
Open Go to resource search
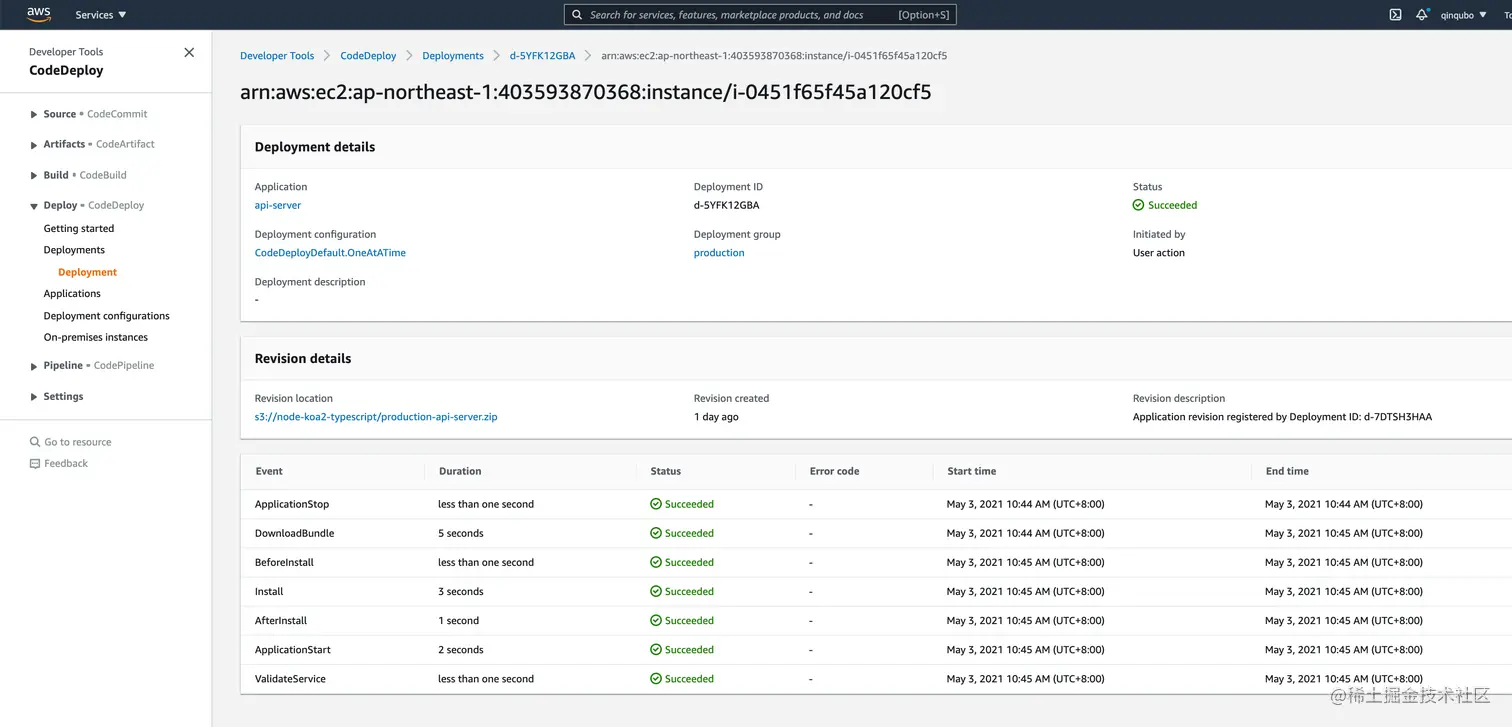(70, 441)
